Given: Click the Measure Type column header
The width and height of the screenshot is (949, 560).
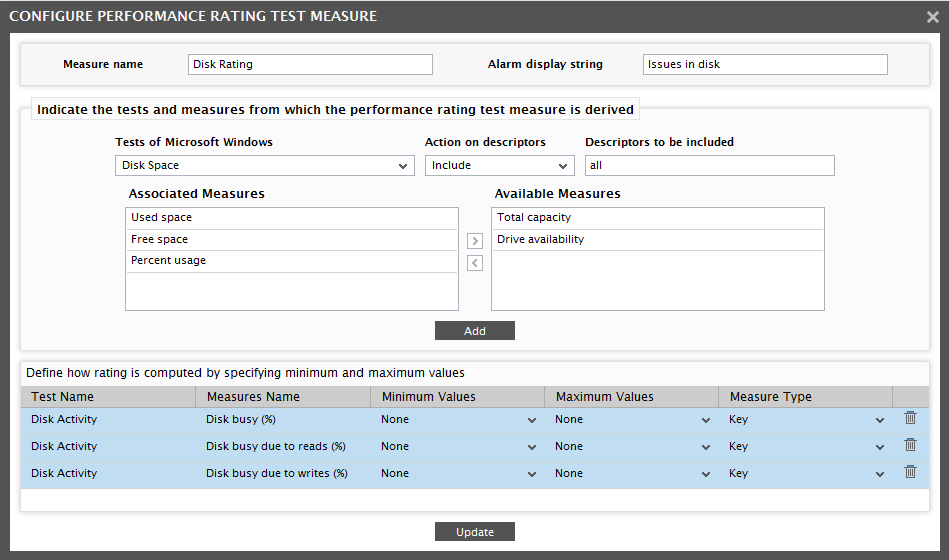Looking at the screenshot, I should pyautogui.click(x=806, y=397).
